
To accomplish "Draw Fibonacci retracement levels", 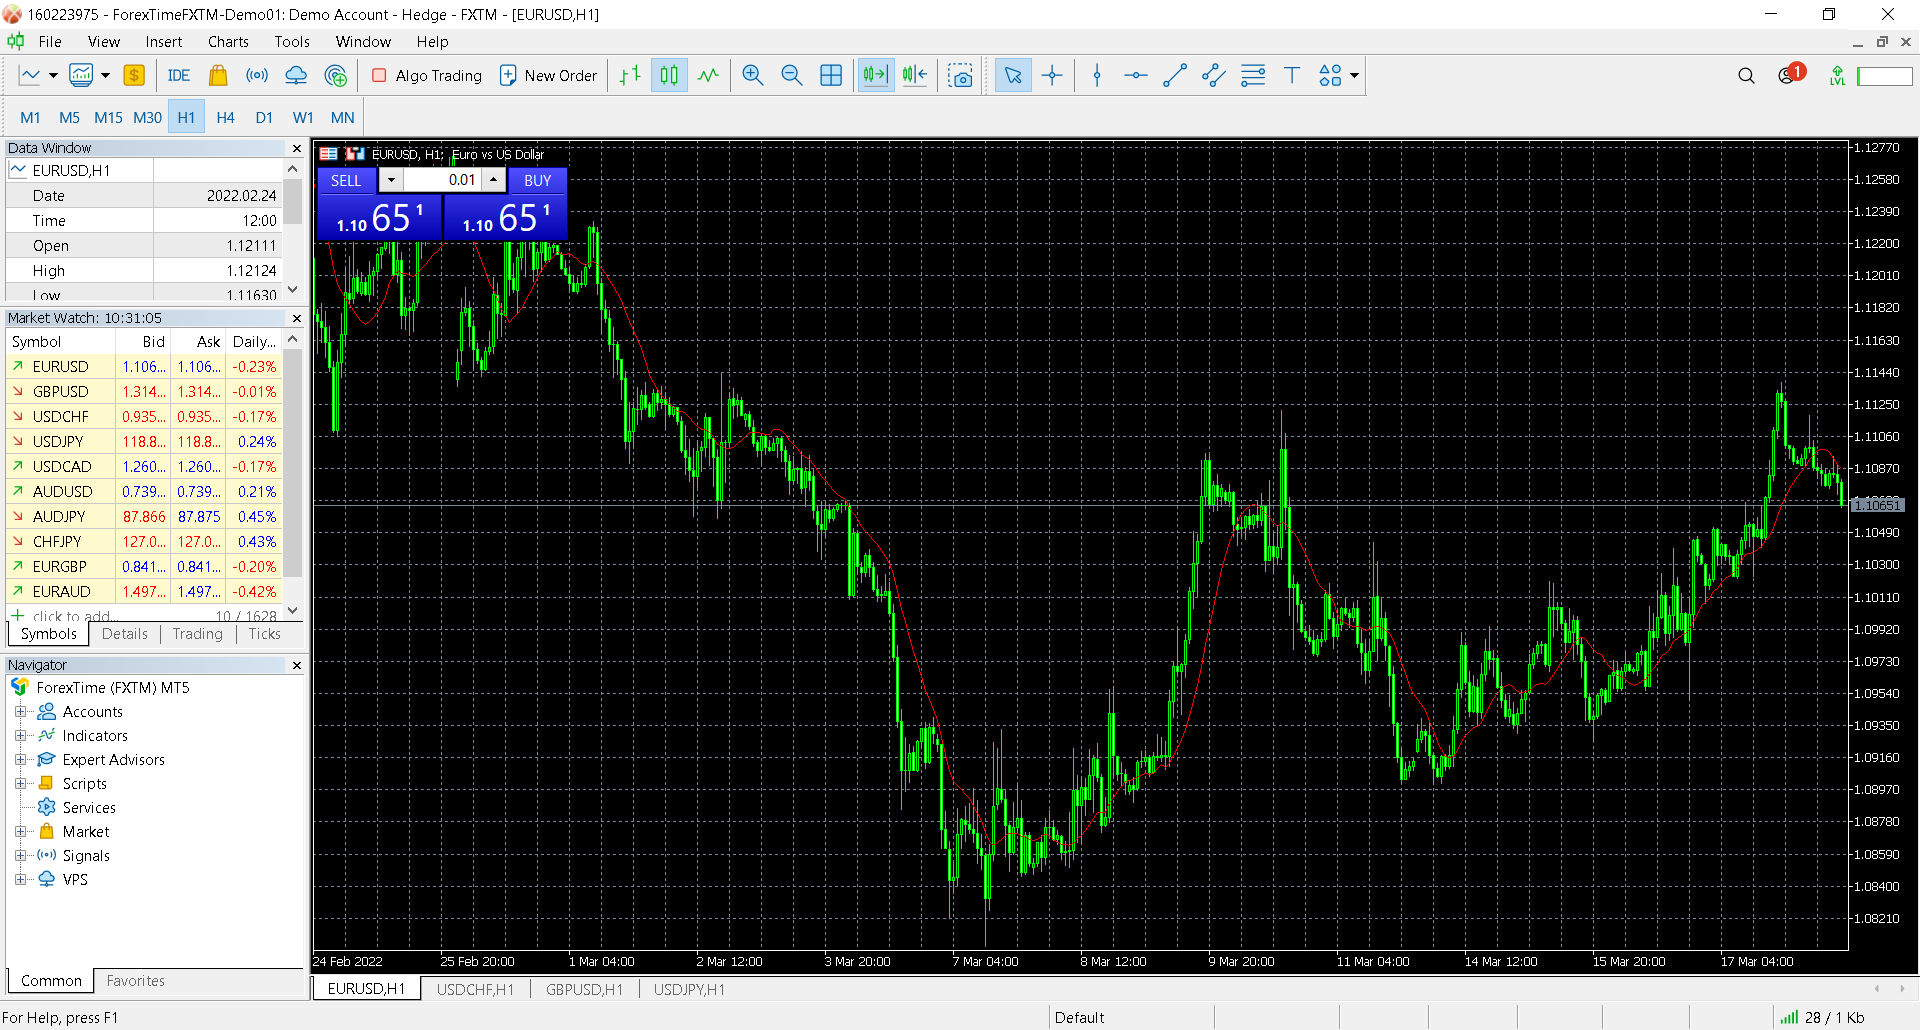I will (1253, 75).
